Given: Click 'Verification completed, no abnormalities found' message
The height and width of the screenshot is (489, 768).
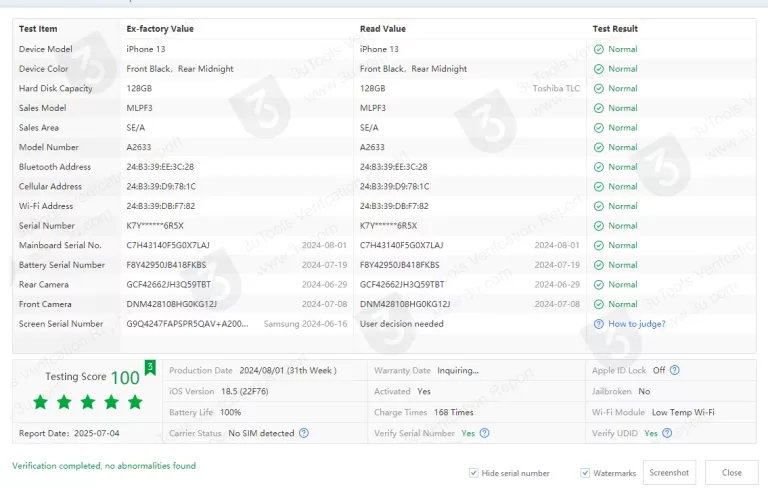Looking at the screenshot, I should (104, 466).
